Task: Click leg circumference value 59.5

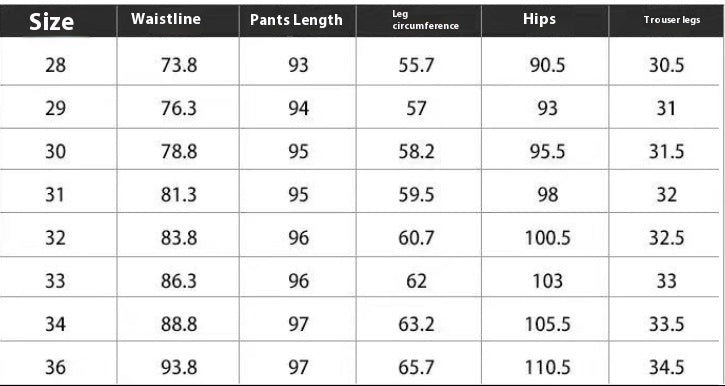Action: (x=416, y=195)
